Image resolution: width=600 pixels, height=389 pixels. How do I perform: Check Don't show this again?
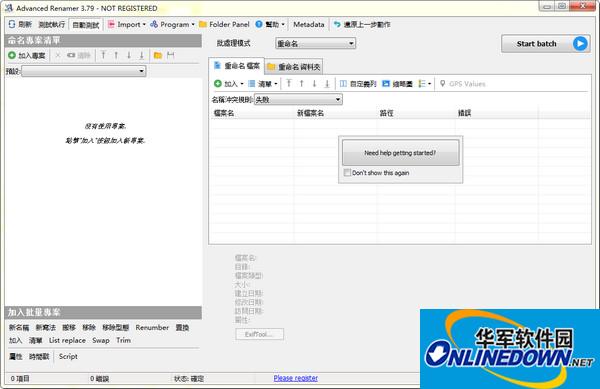(347, 173)
